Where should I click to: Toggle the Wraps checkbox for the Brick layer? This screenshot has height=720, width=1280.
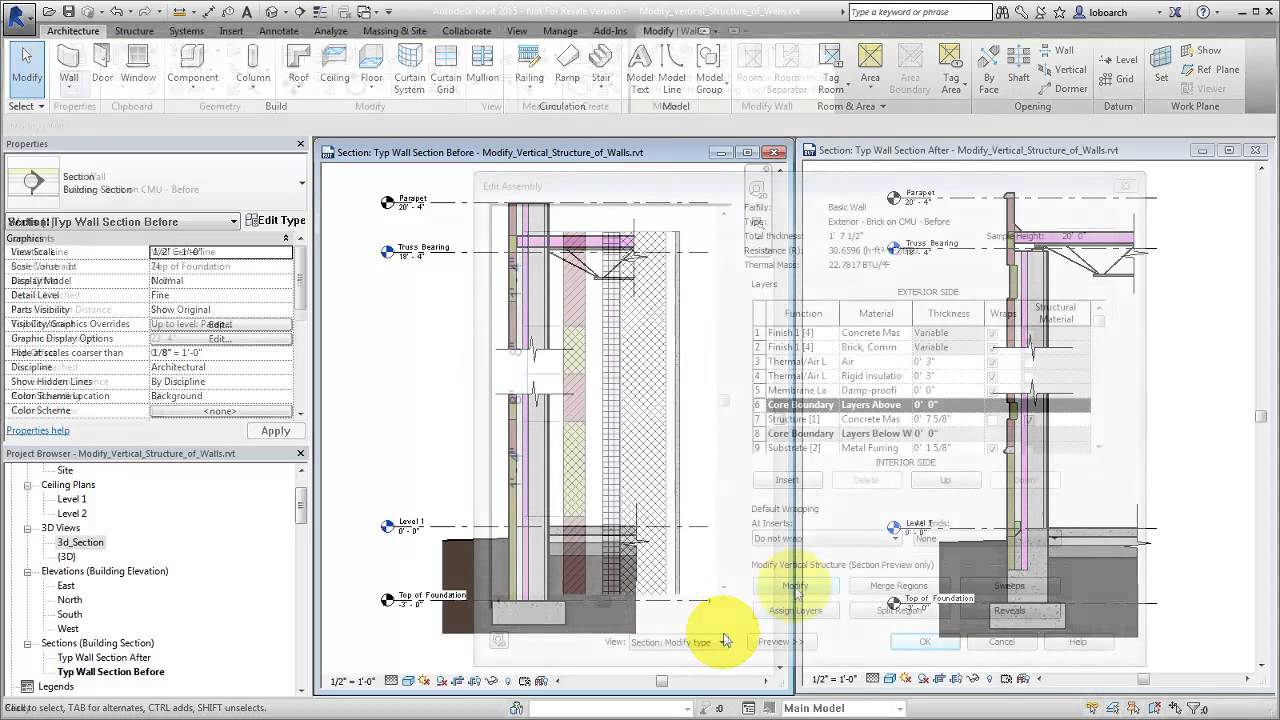(993, 347)
